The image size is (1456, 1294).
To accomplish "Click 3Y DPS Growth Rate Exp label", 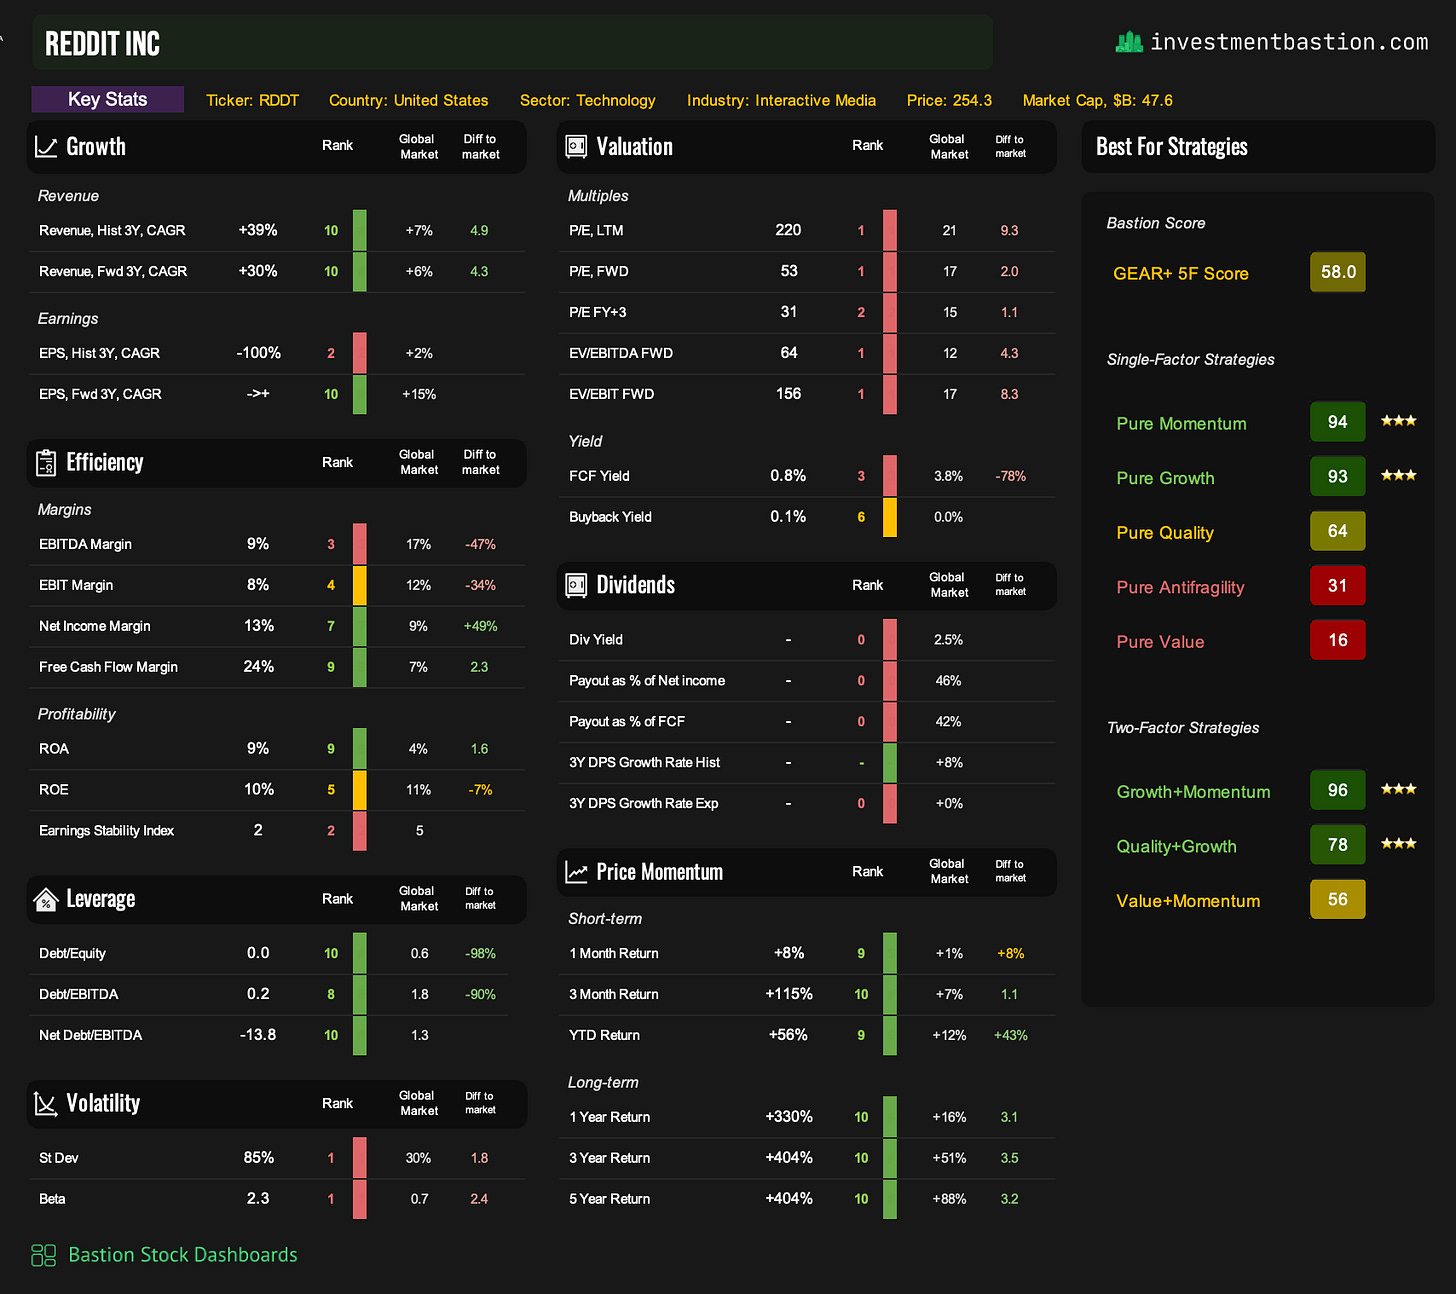I will tap(644, 803).
